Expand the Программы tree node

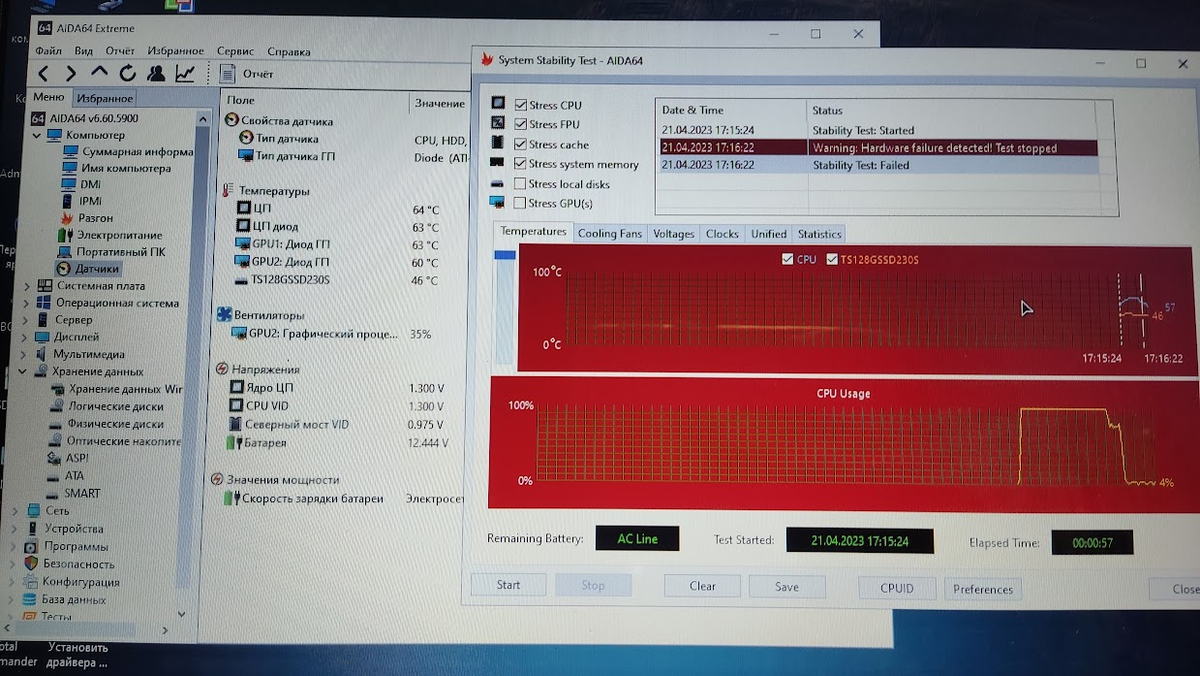pyautogui.click(x=14, y=546)
